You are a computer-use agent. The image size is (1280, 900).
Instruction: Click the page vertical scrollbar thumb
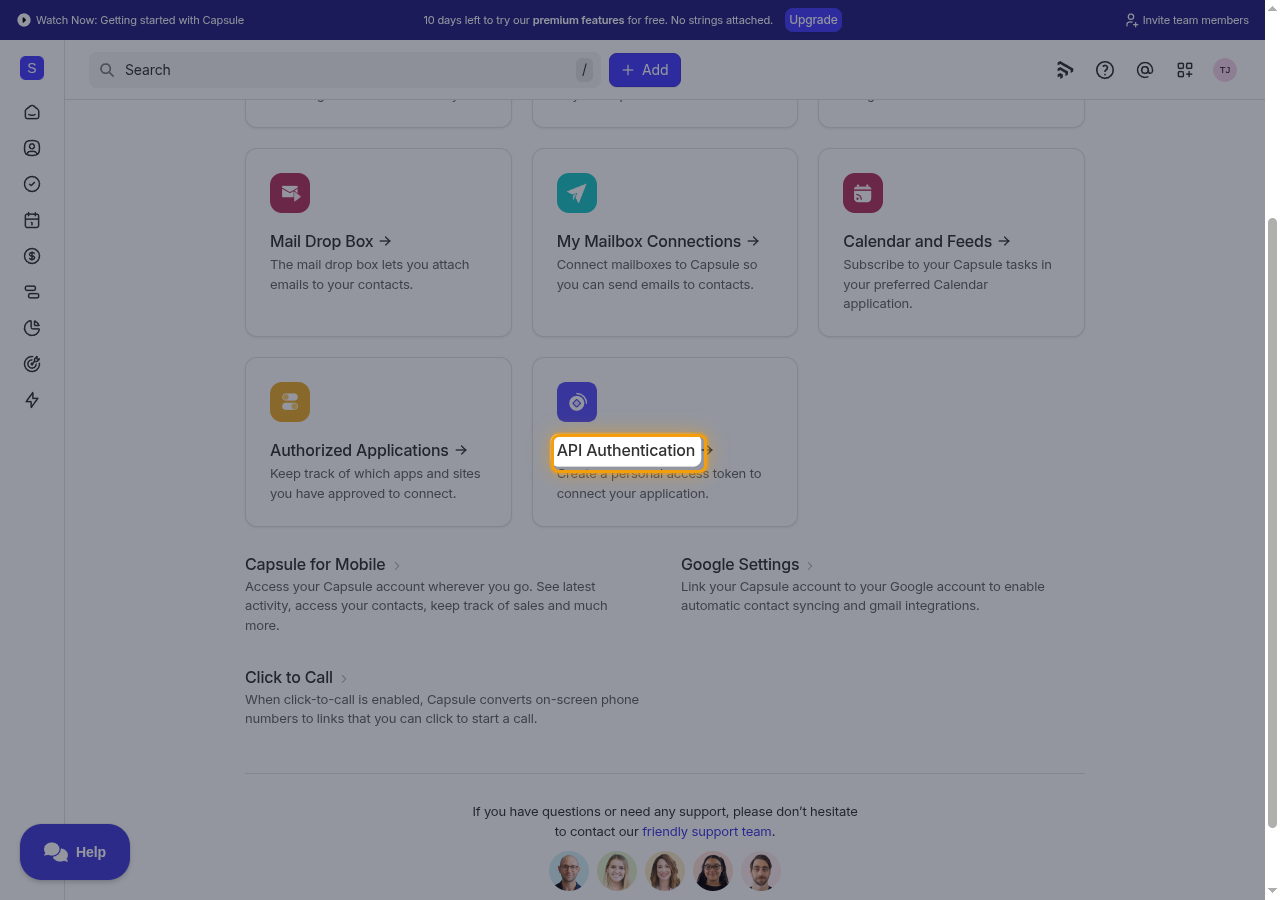[x=1273, y=522]
